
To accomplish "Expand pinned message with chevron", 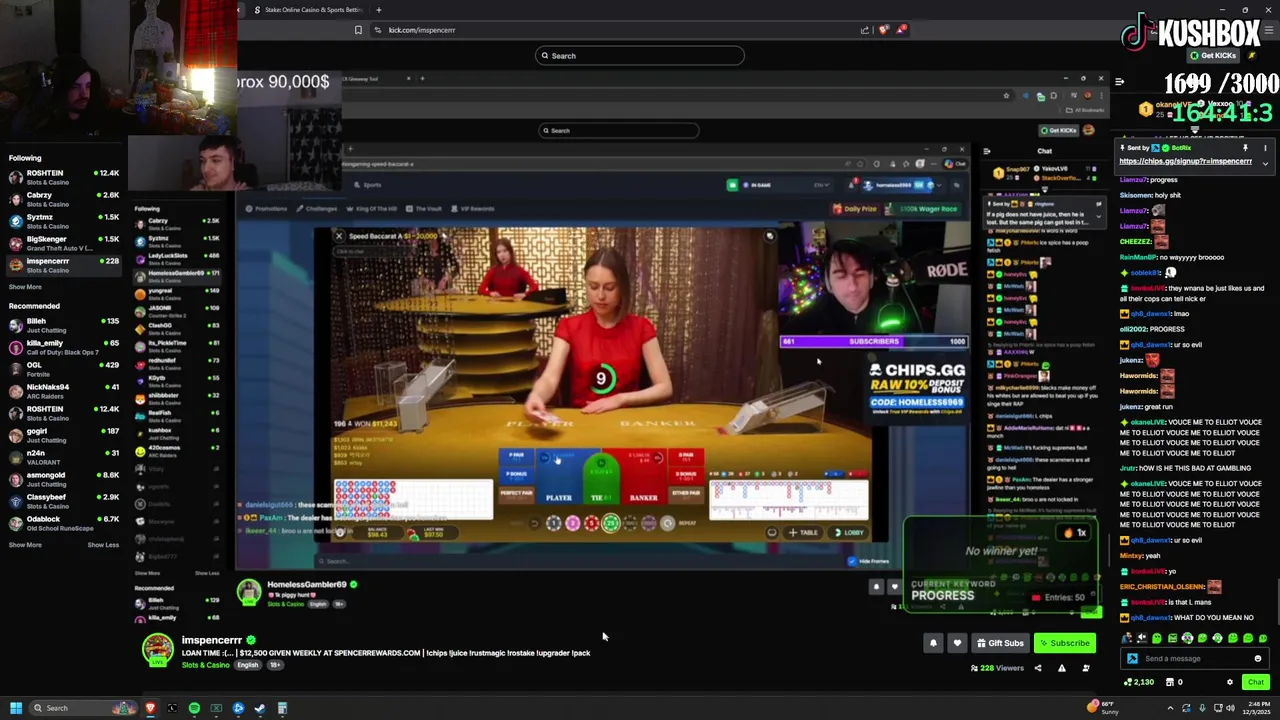I will pyautogui.click(x=1265, y=163).
